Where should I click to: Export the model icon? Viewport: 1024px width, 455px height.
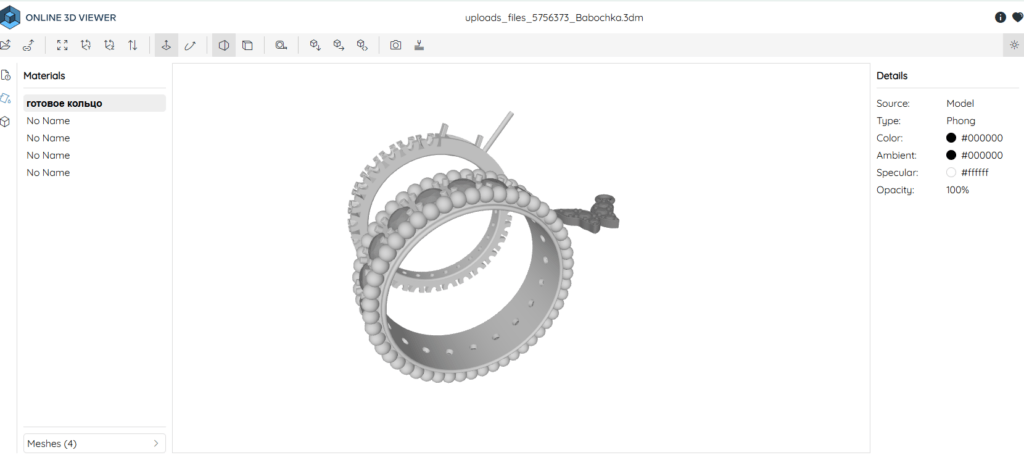click(x=338, y=45)
